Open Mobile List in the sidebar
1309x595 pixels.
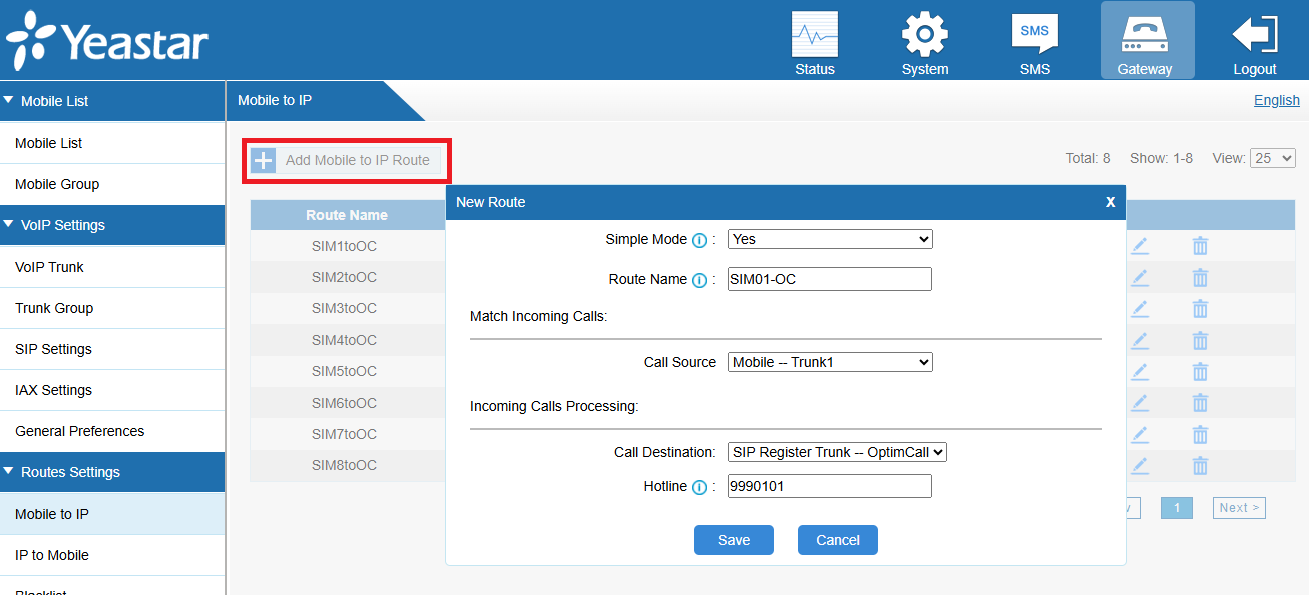[x=112, y=143]
